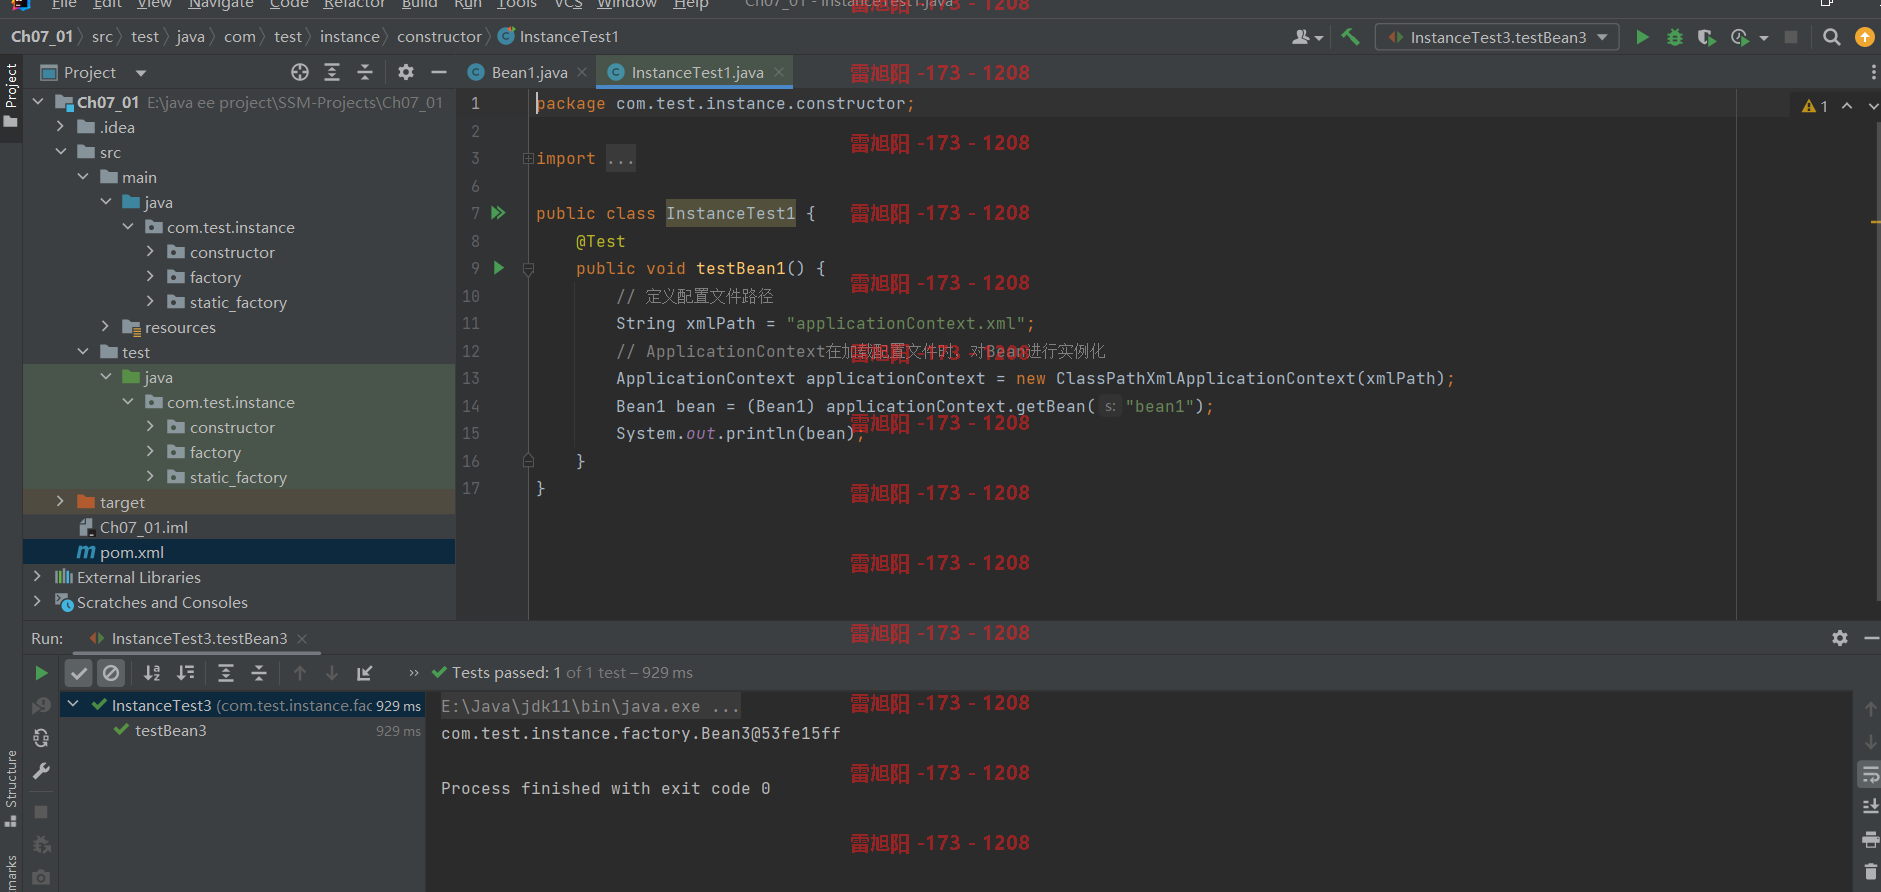
Task: Click the Build Project hammer icon
Action: (1350, 37)
